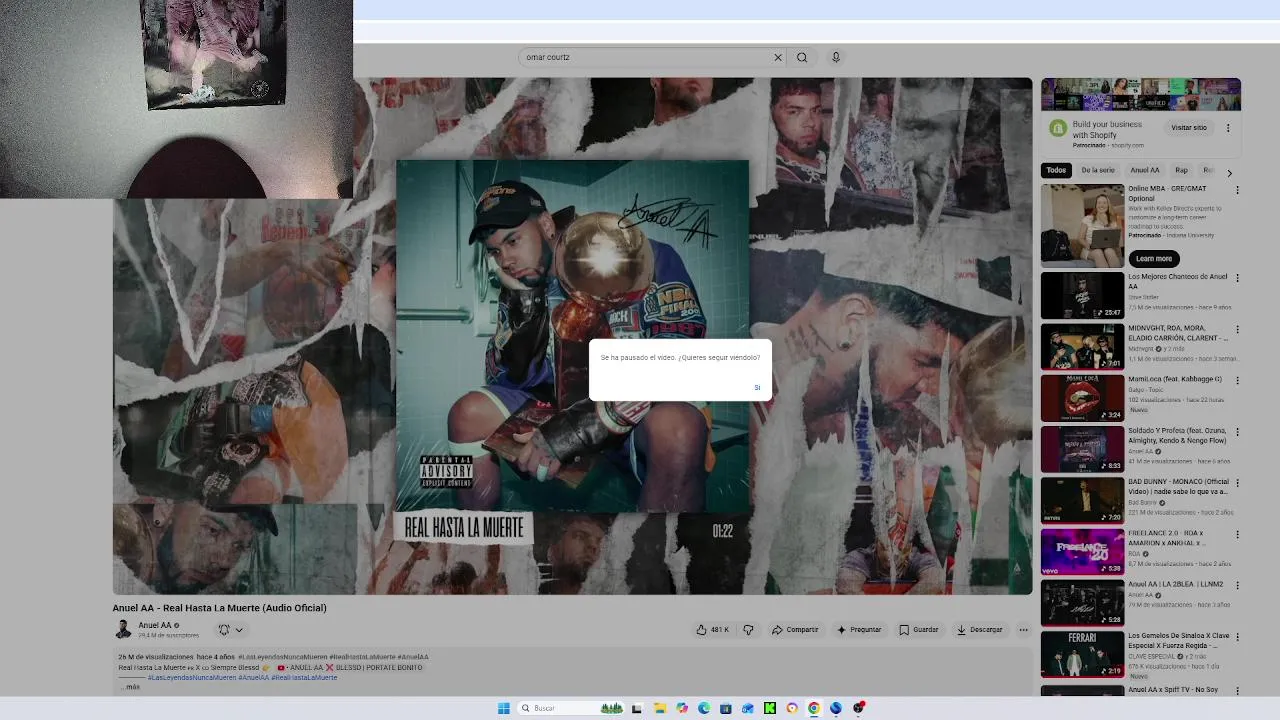
Task: Open 'FREELANCE 2.0' video thumbnail
Action: (1083, 552)
